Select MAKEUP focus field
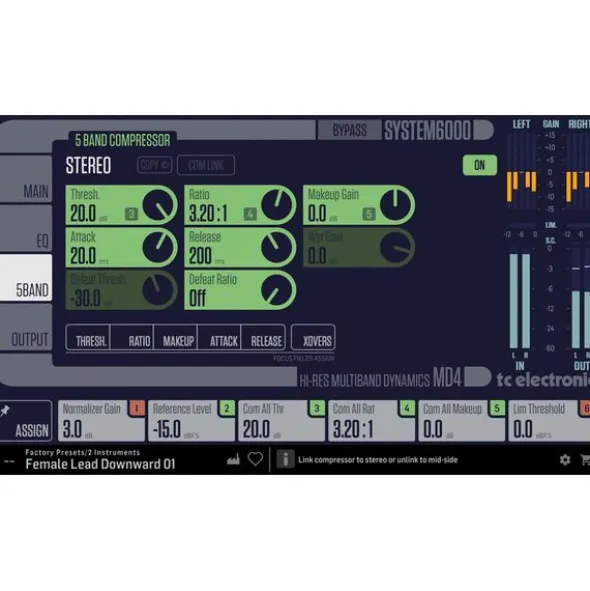Screen dimensions: 590x591 pyautogui.click(x=176, y=337)
